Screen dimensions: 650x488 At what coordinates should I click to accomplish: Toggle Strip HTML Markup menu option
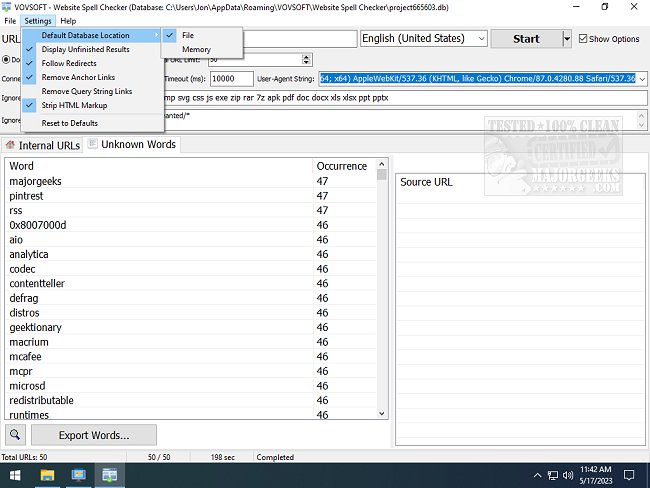click(x=93, y=105)
